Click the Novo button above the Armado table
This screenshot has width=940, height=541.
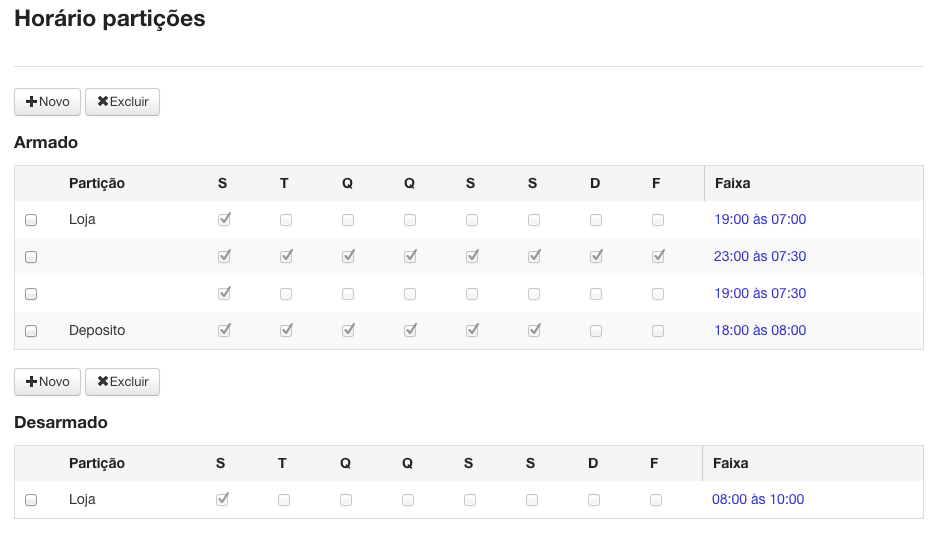point(47,102)
